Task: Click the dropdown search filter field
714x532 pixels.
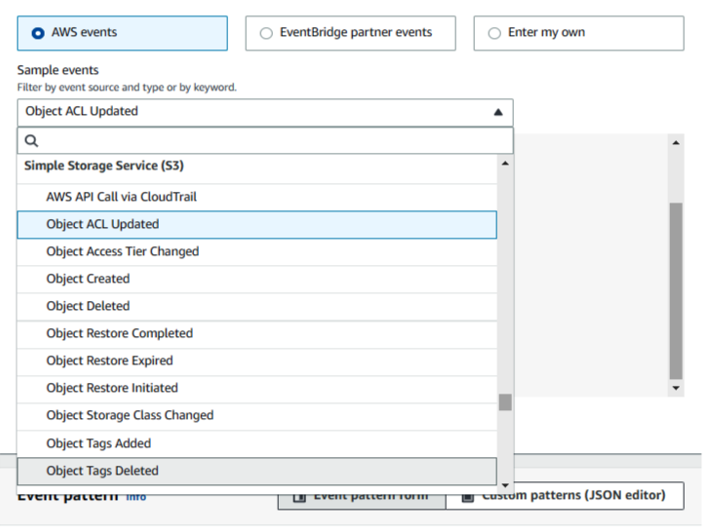Action: tap(265, 141)
